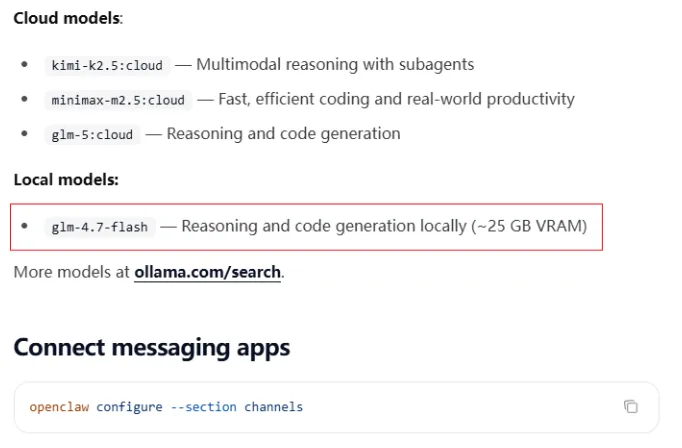Image resolution: width=682 pixels, height=448 pixels.
Task: Click "Multimodal reasoning with subagents" description
Action: [x=335, y=65]
